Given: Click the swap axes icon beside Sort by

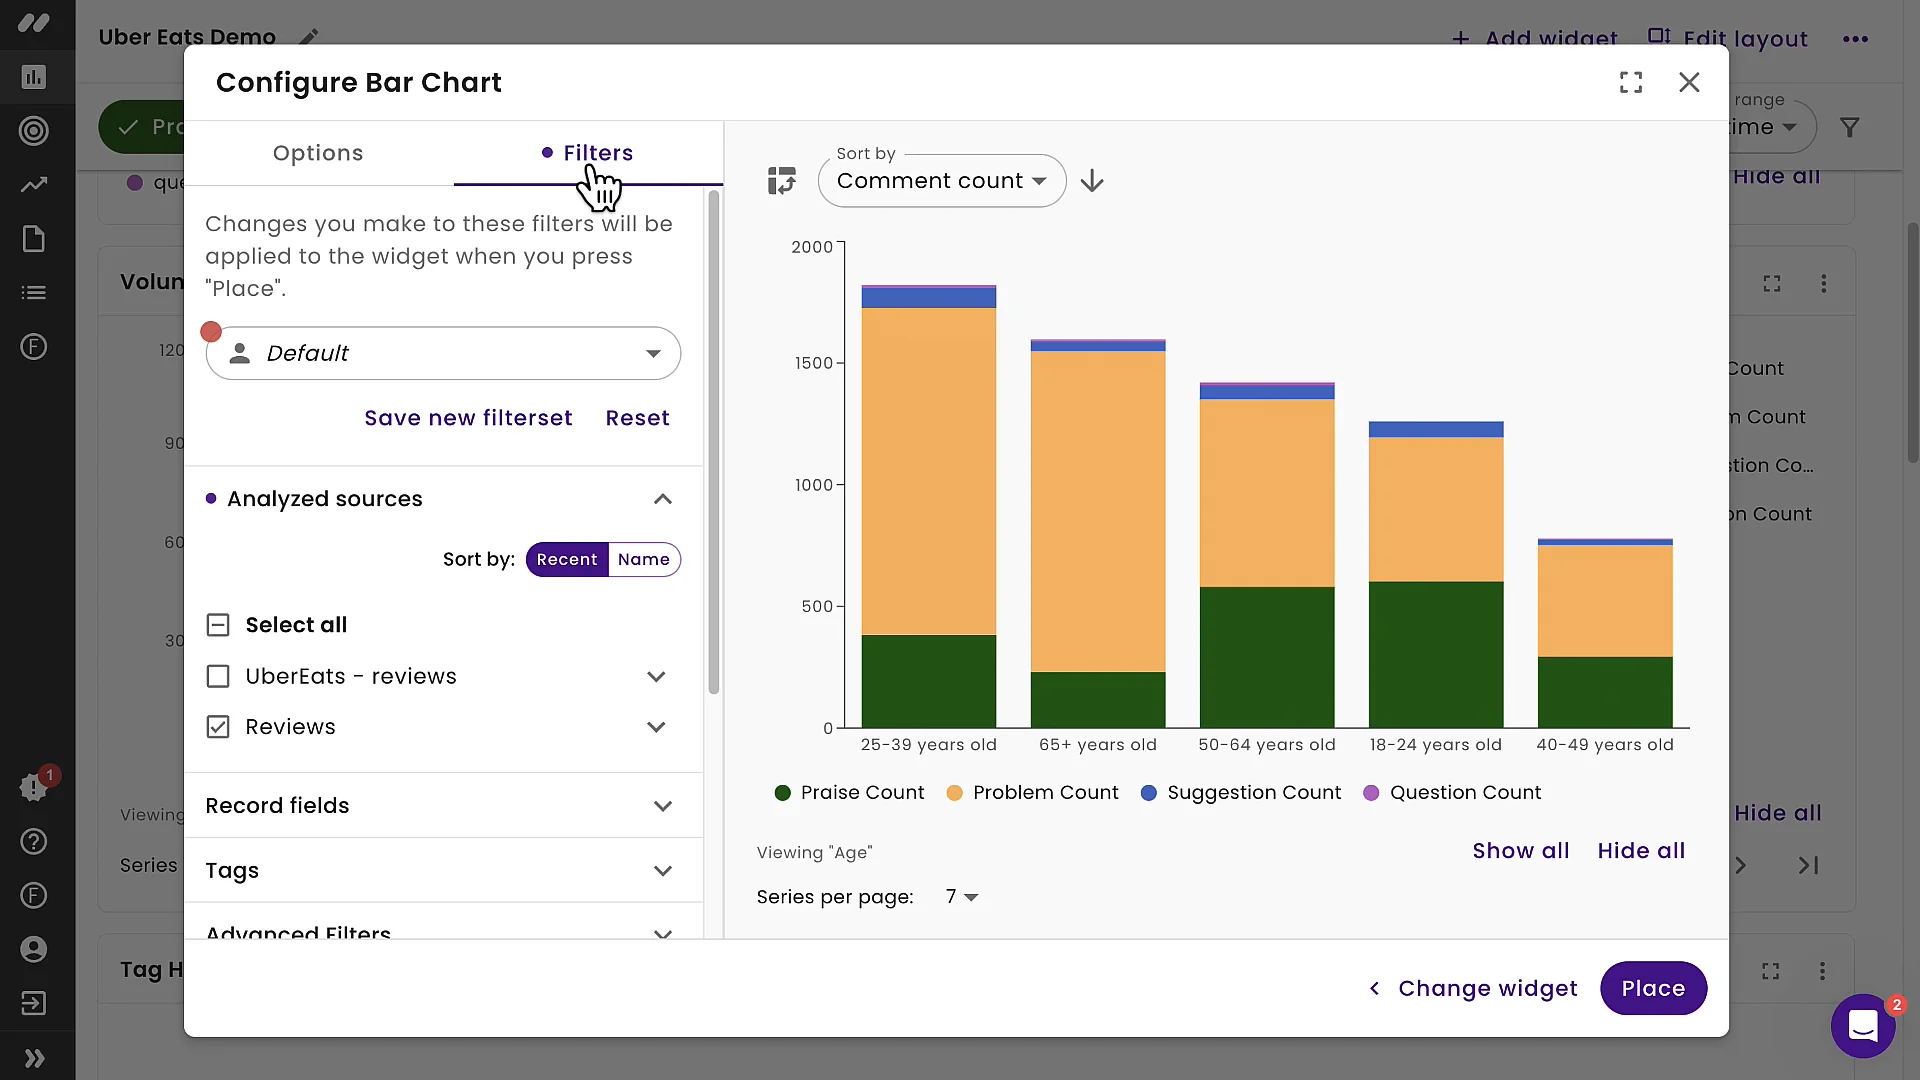Looking at the screenshot, I should coord(783,180).
